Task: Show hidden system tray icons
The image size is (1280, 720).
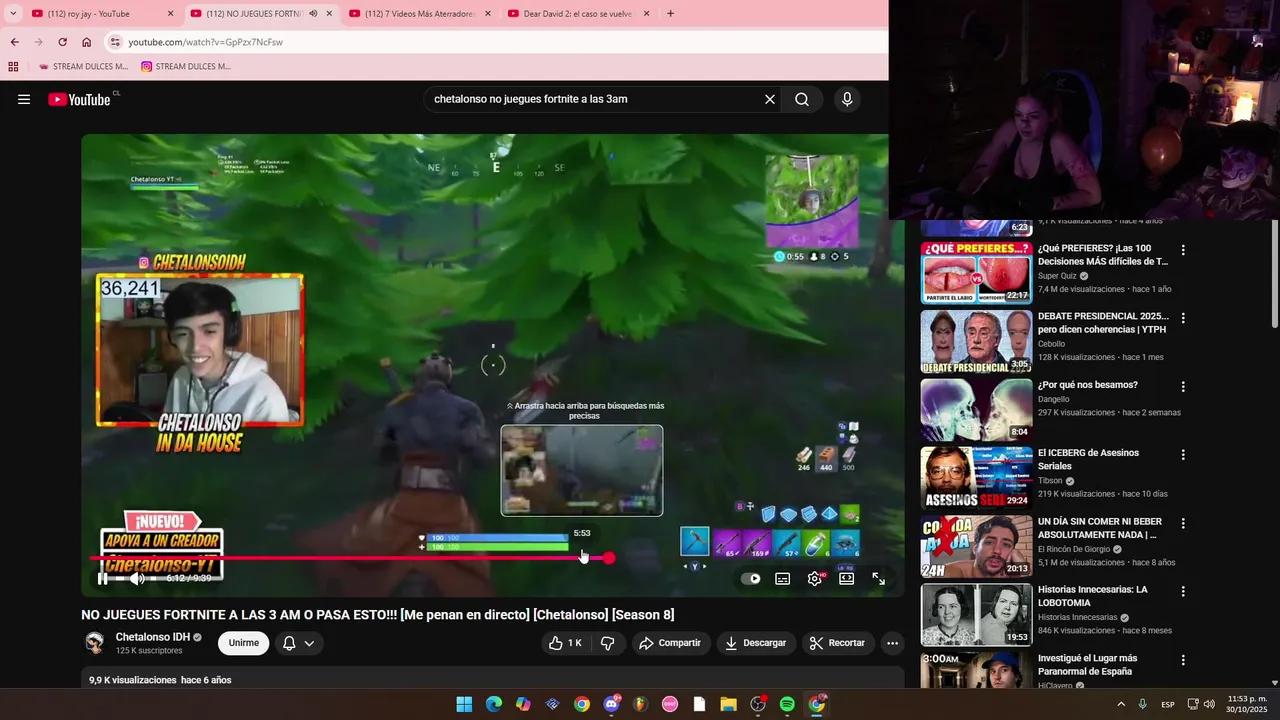Action: click(x=1120, y=704)
